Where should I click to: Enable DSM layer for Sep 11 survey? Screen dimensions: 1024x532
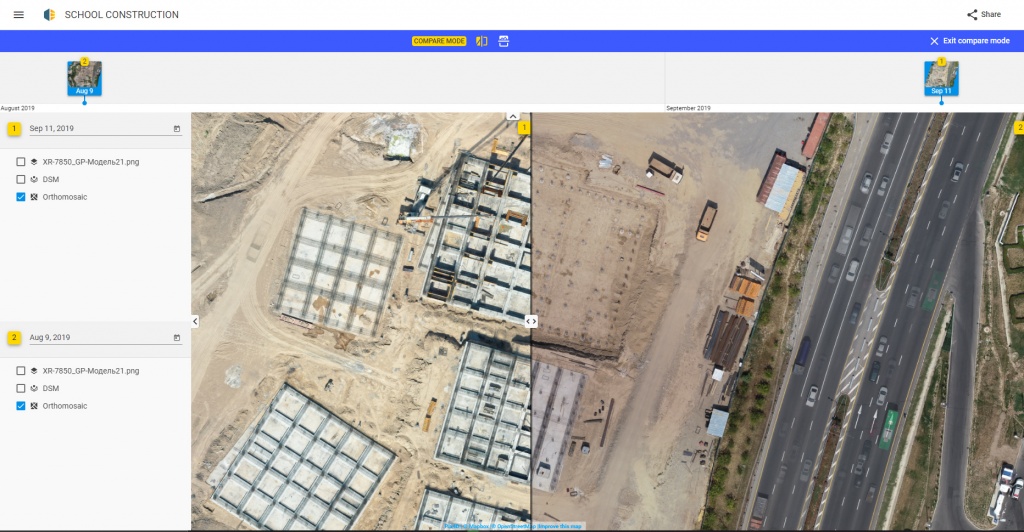[x=21, y=179]
